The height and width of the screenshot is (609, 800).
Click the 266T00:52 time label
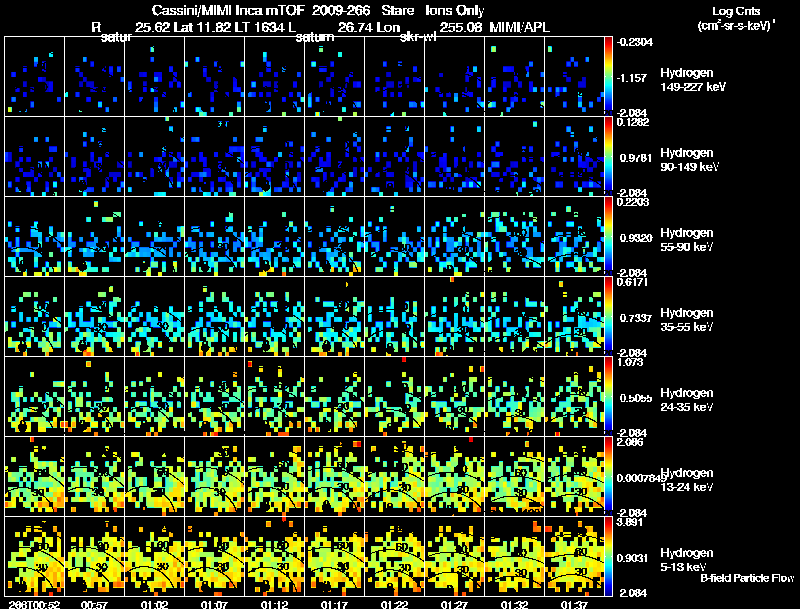click(x=34, y=604)
